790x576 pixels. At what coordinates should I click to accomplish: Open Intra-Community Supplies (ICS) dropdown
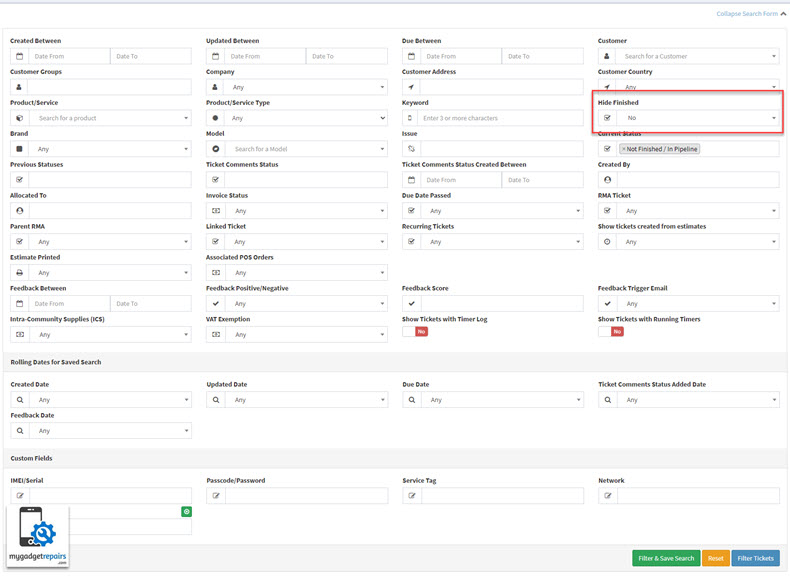point(110,335)
